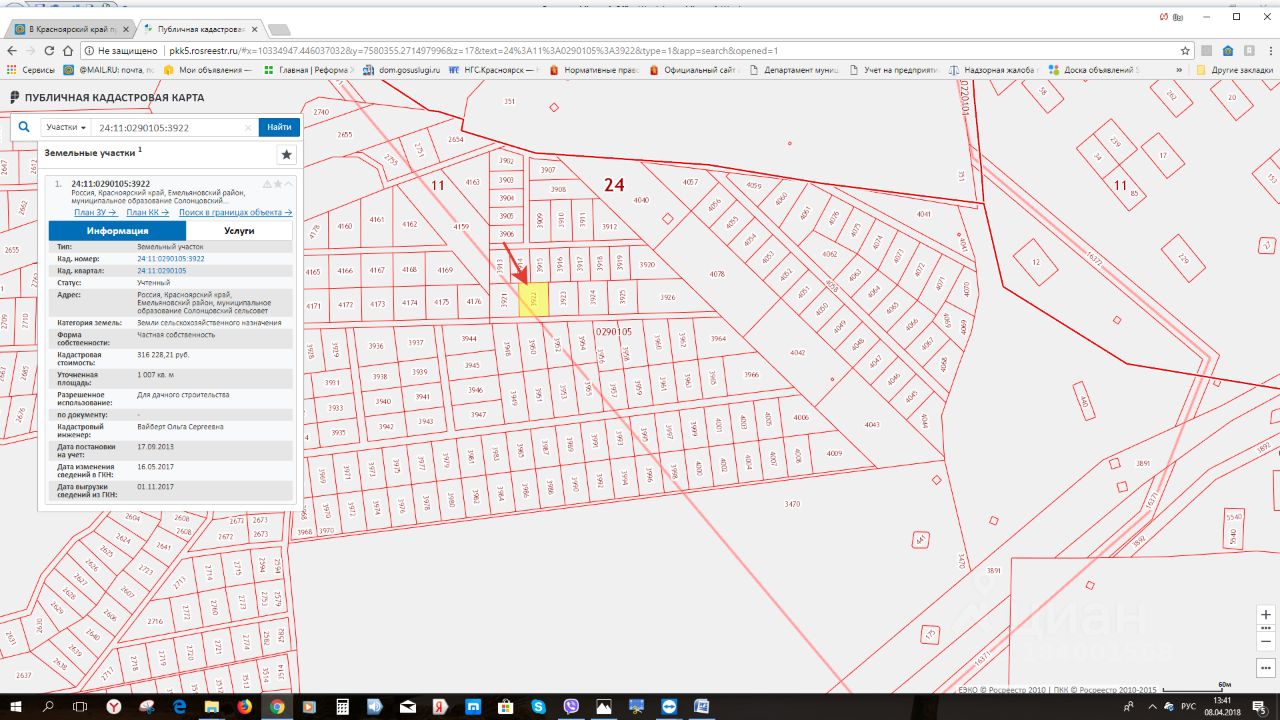The height and width of the screenshot is (720, 1280).
Task: Open the Доска объявлений bookmark
Action: (1093, 70)
